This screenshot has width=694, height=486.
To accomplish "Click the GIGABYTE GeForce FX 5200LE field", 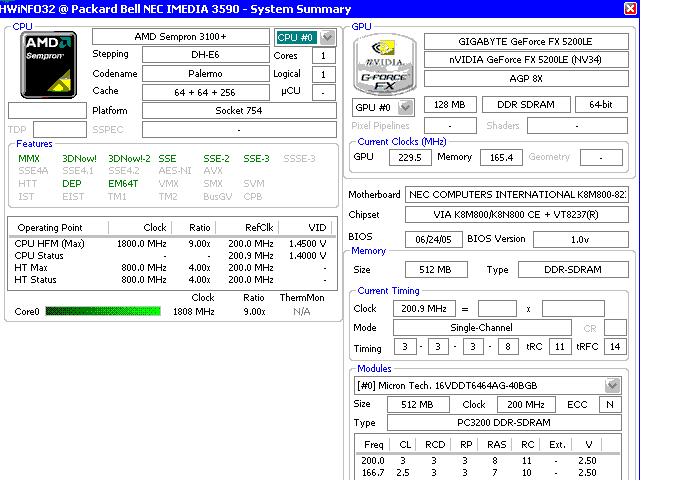I will point(526,42).
